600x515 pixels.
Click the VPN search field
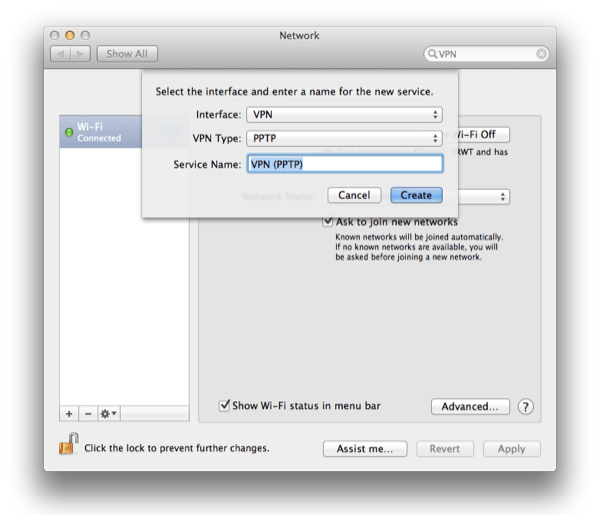486,54
